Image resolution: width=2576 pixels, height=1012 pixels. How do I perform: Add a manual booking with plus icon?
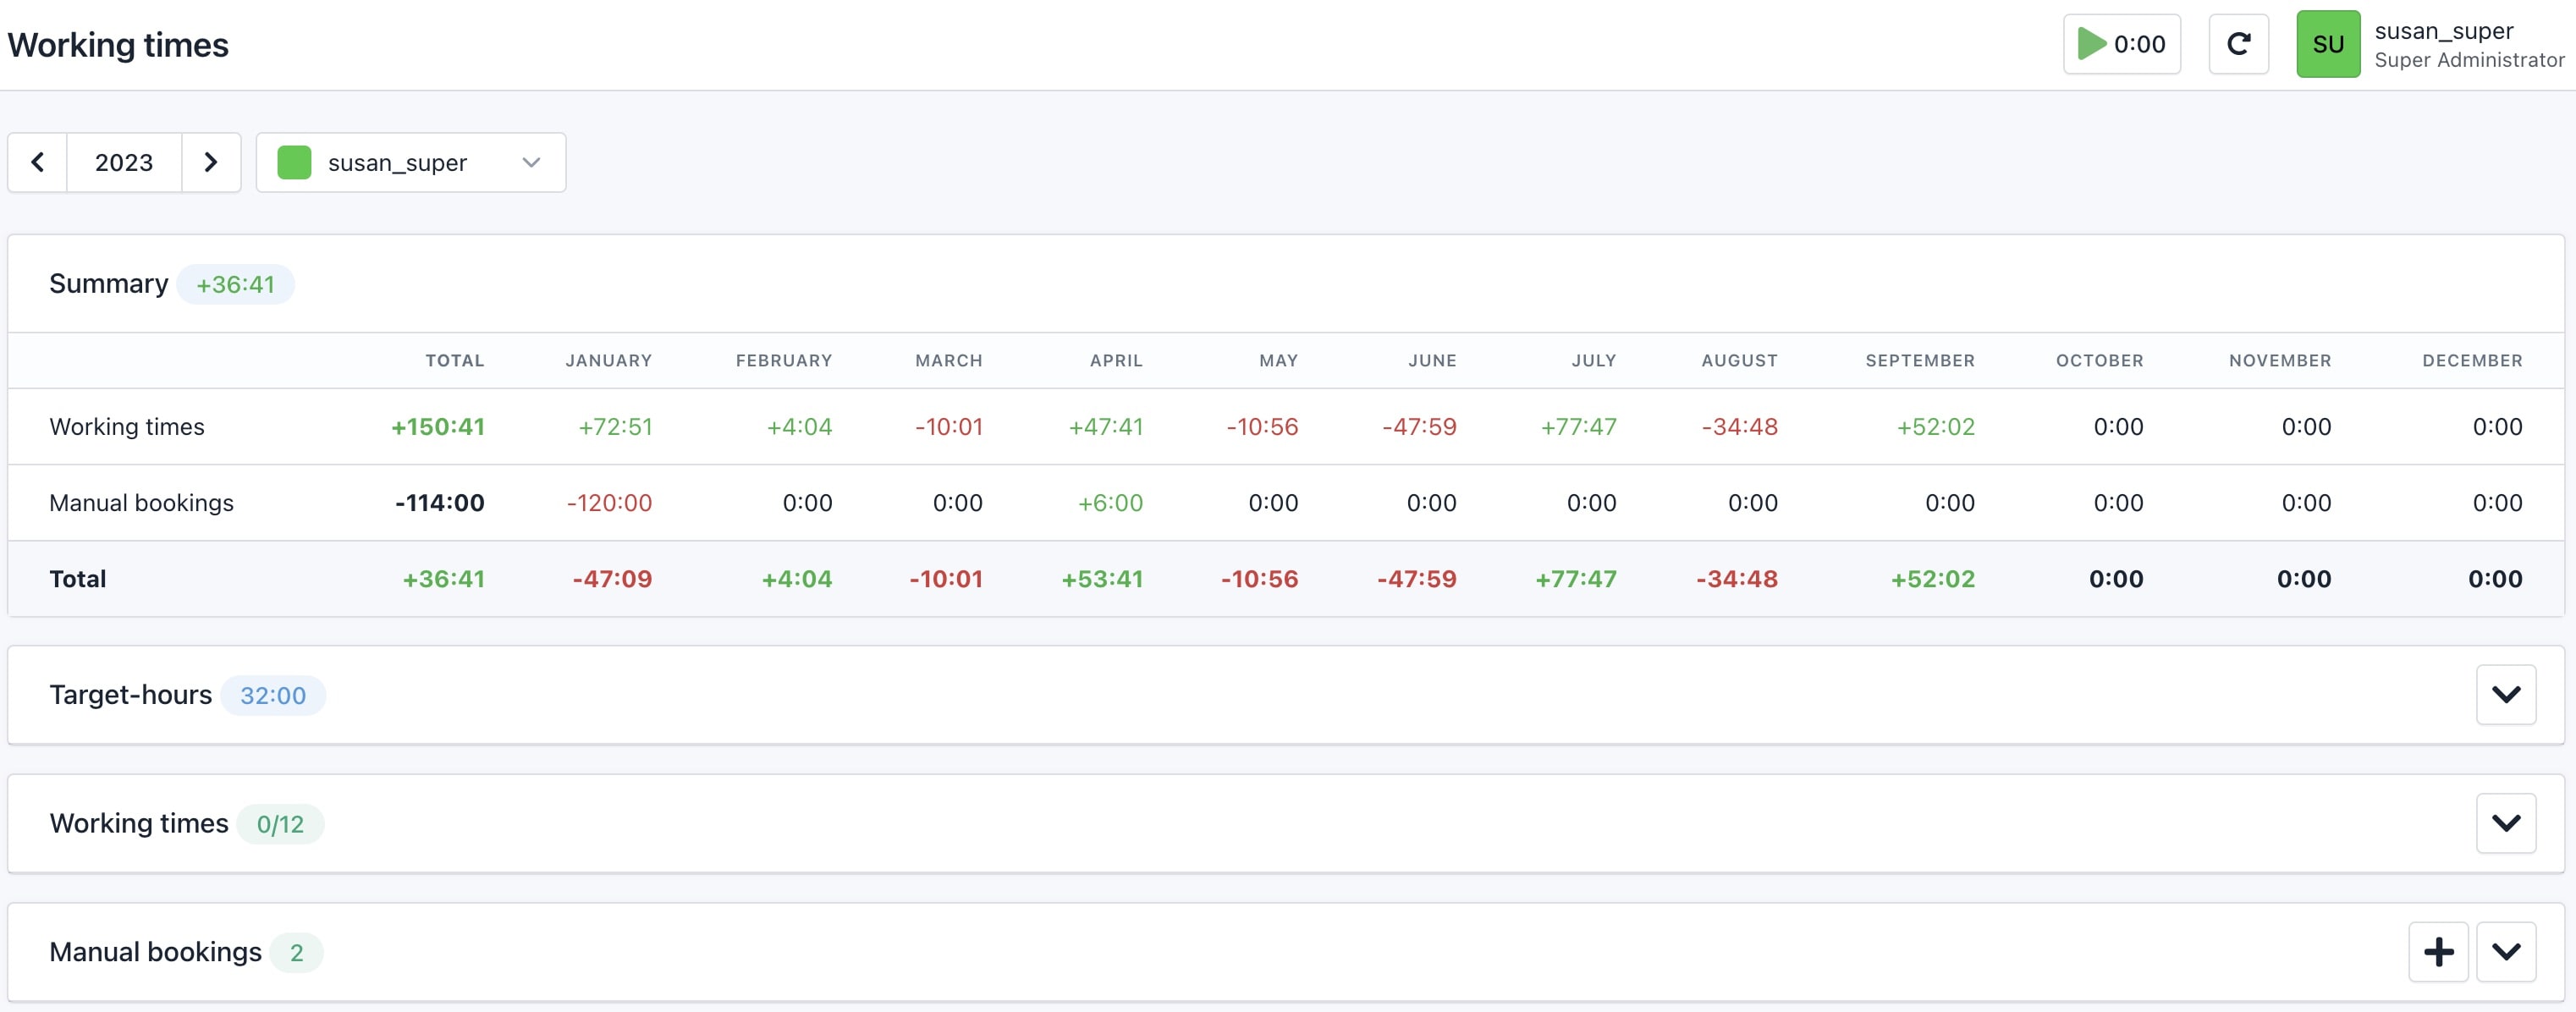(x=2438, y=951)
